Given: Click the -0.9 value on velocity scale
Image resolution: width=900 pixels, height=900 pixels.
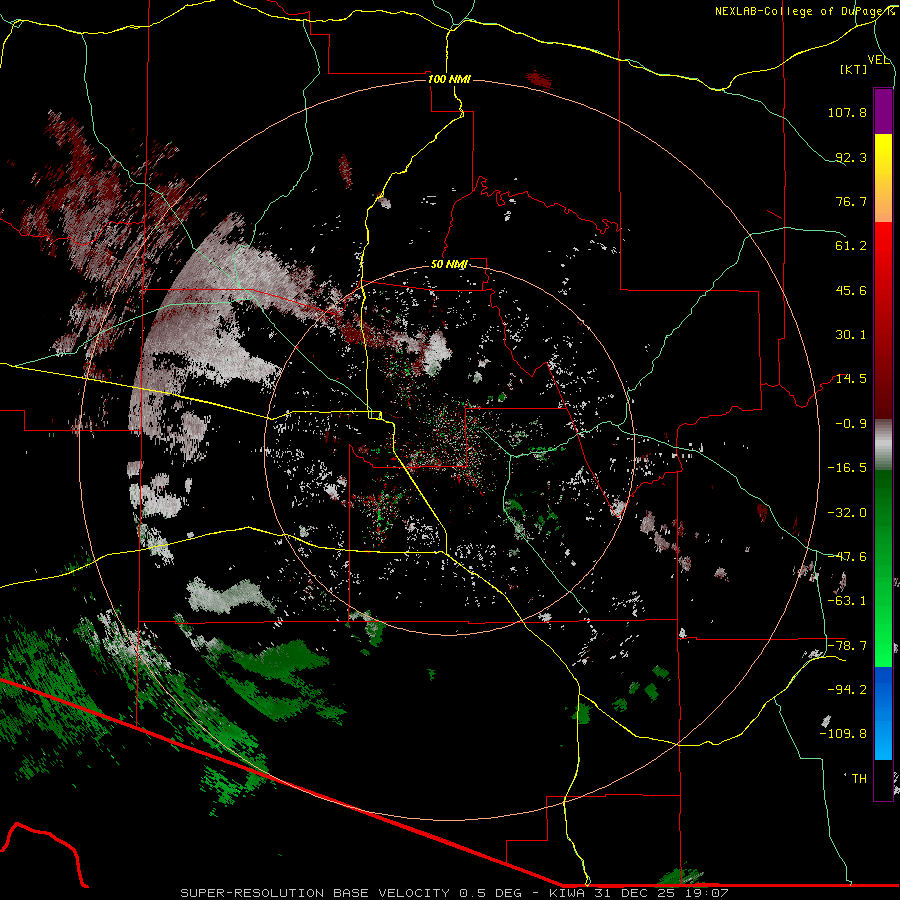Looking at the screenshot, I should point(851,424).
